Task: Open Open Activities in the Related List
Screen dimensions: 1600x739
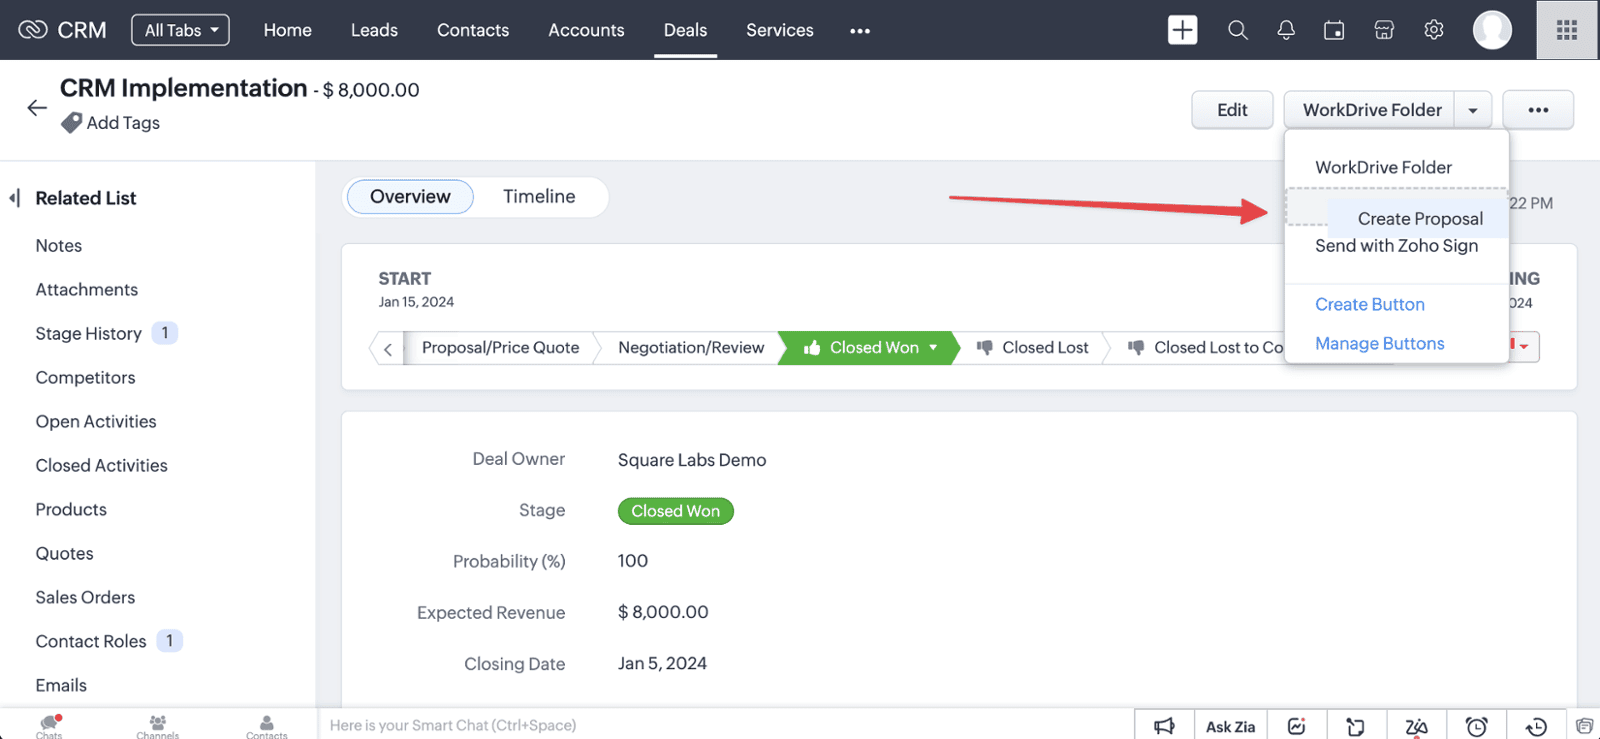Action: click(x=96, y=422)
